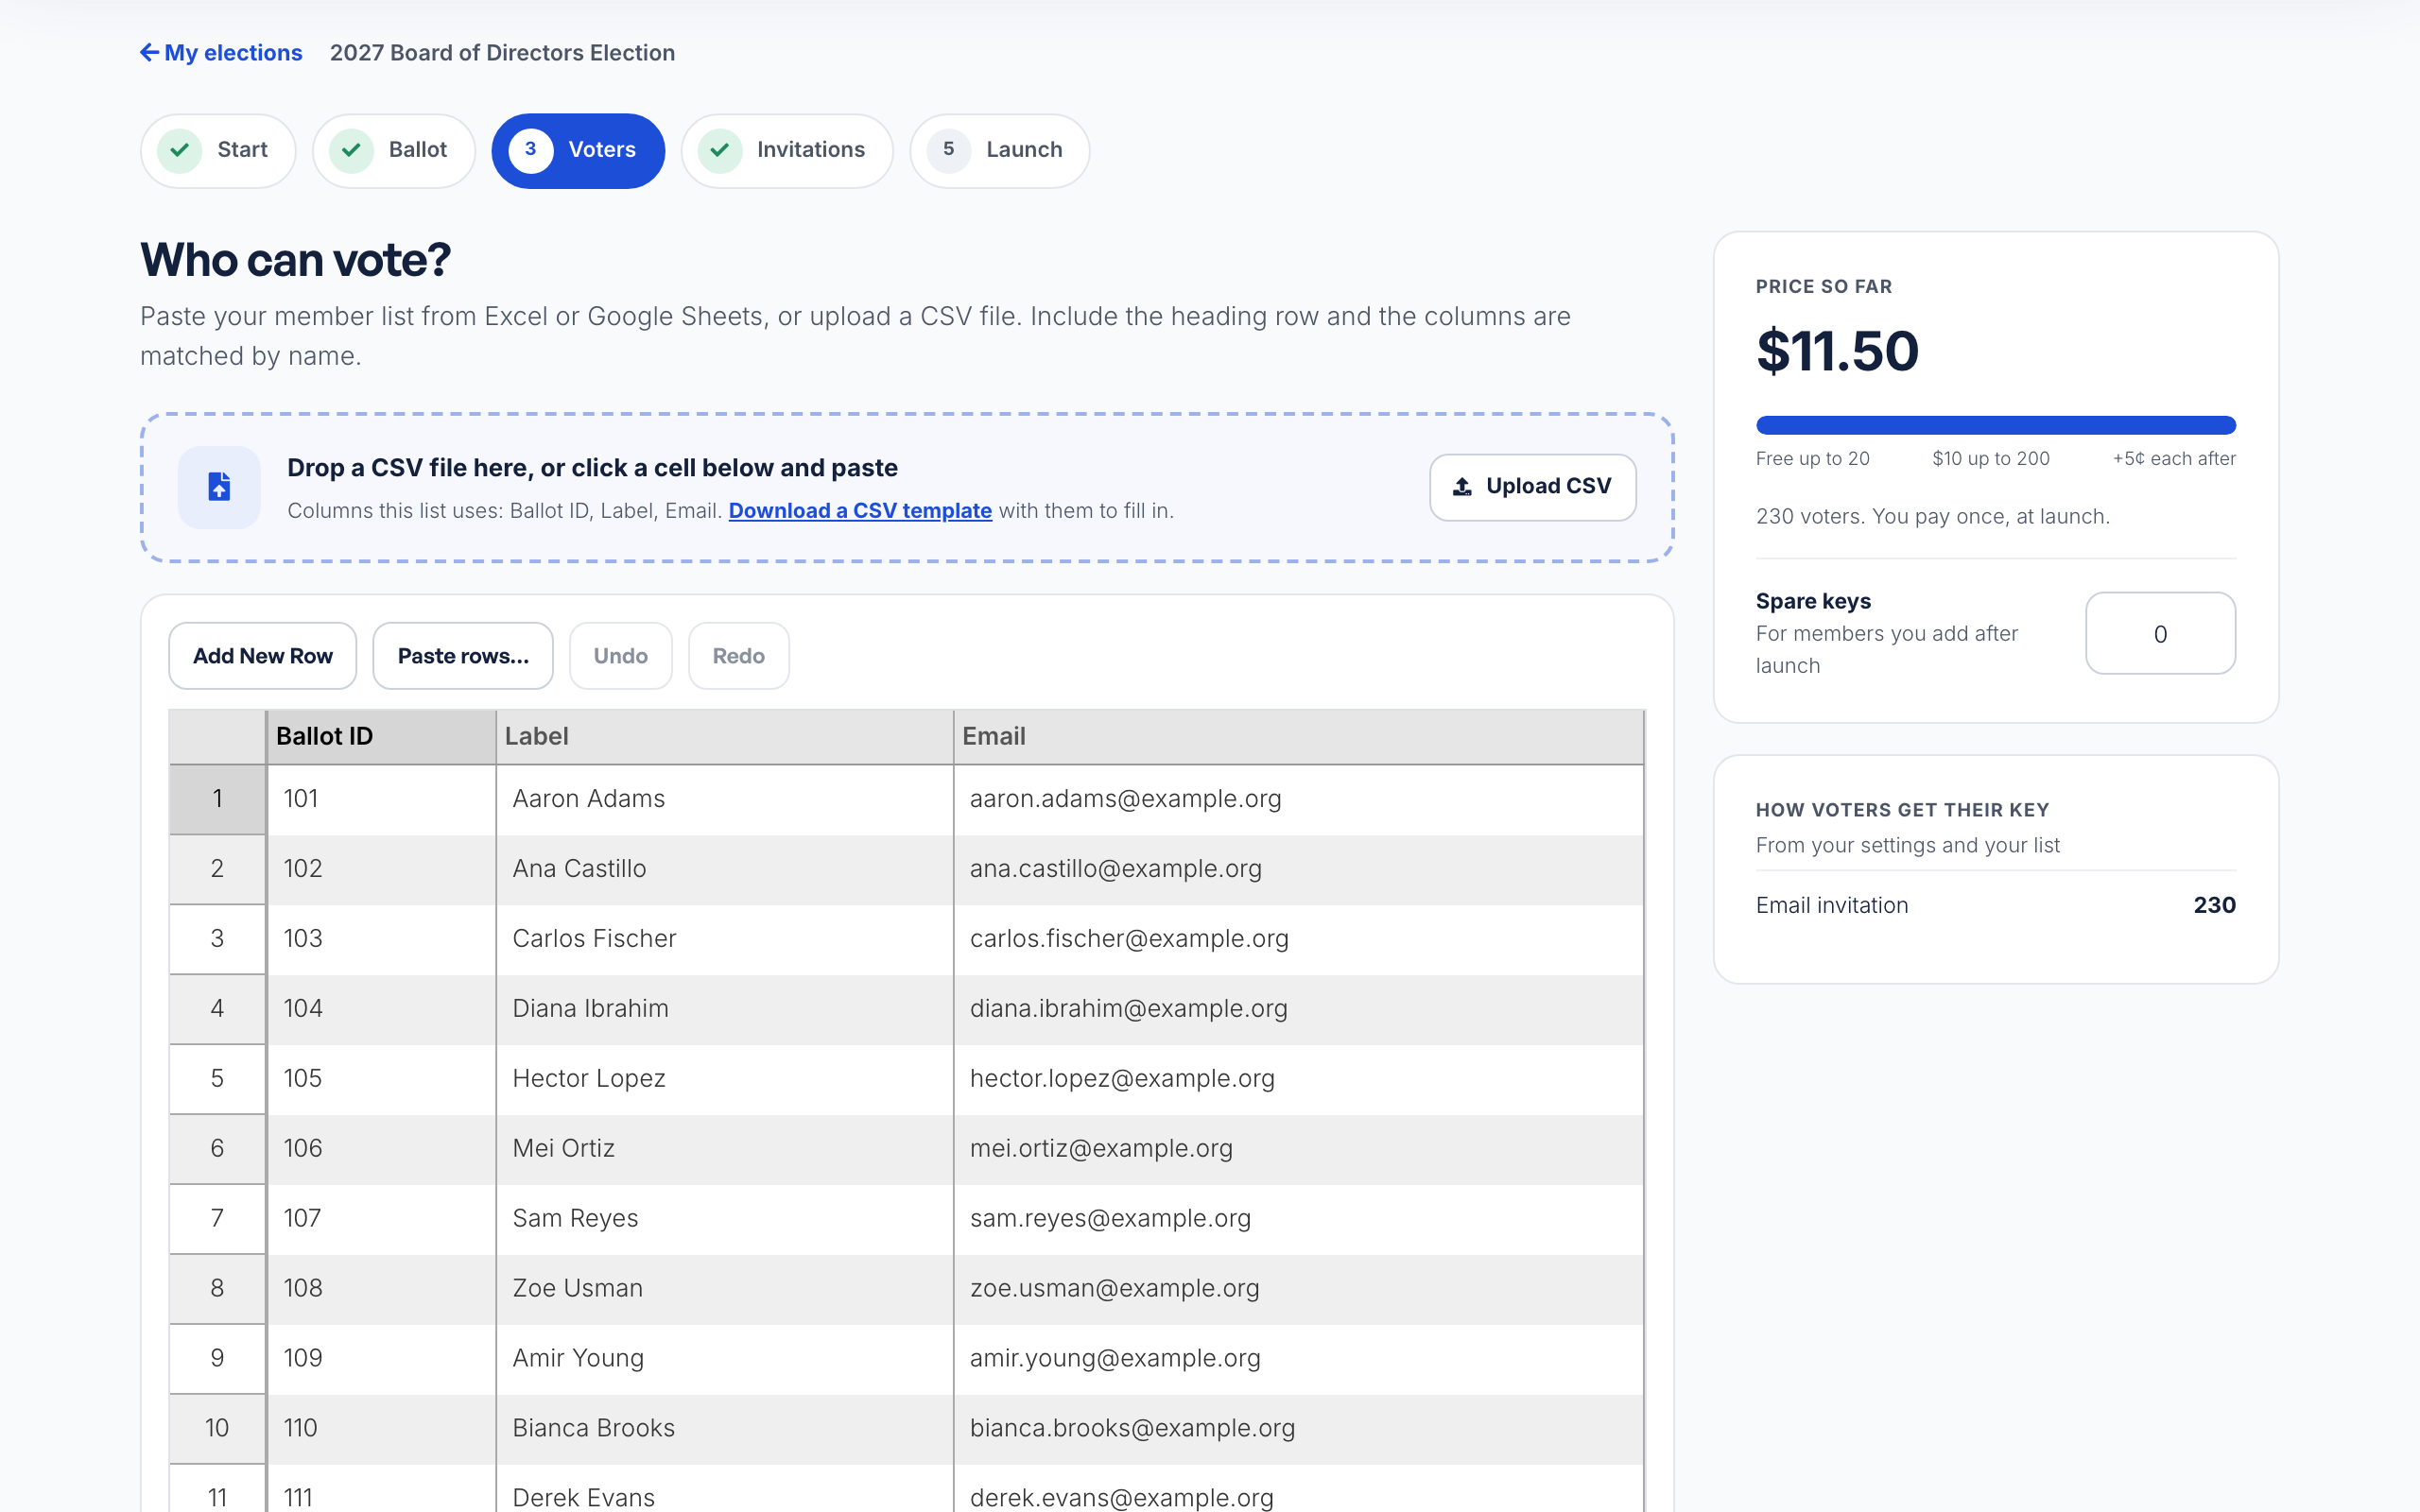Click the Zoe Usman label cell
2420x1512 pixels.
click(725, 1288)
